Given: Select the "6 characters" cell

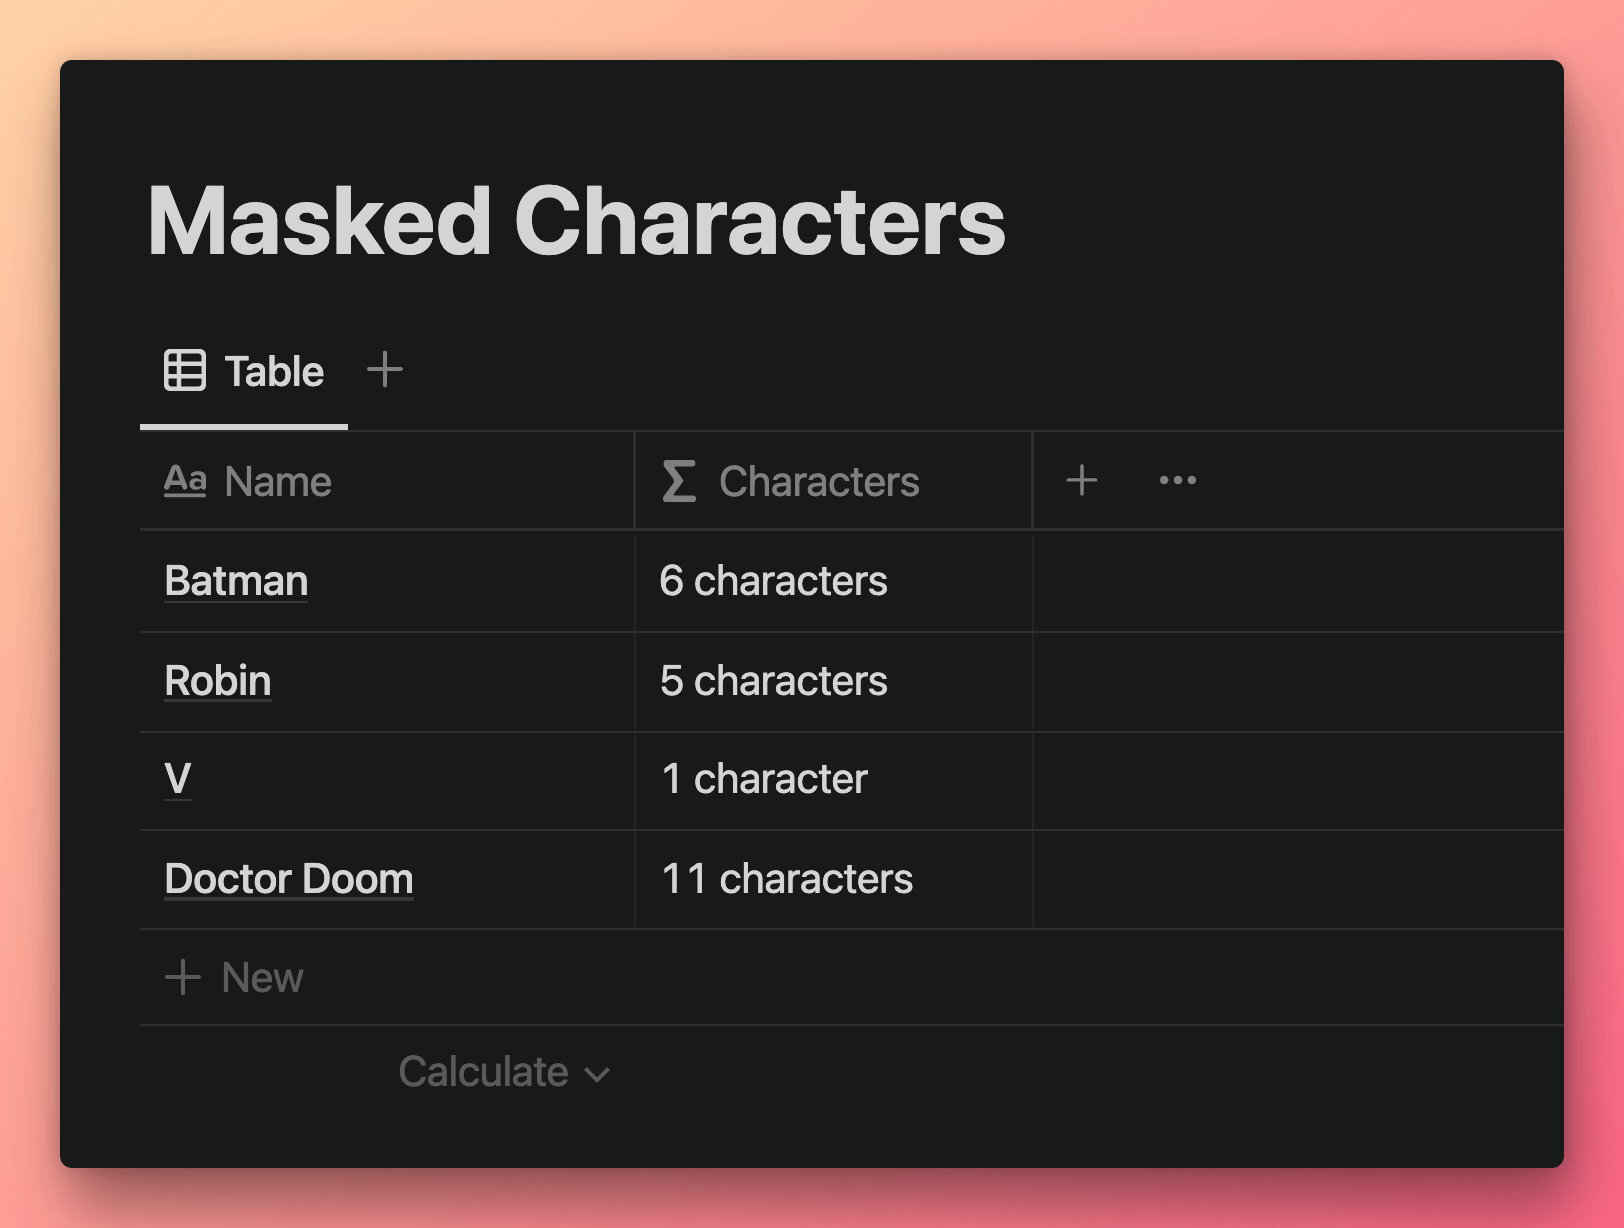Looking at the screenshot, I should pos(833,581).
